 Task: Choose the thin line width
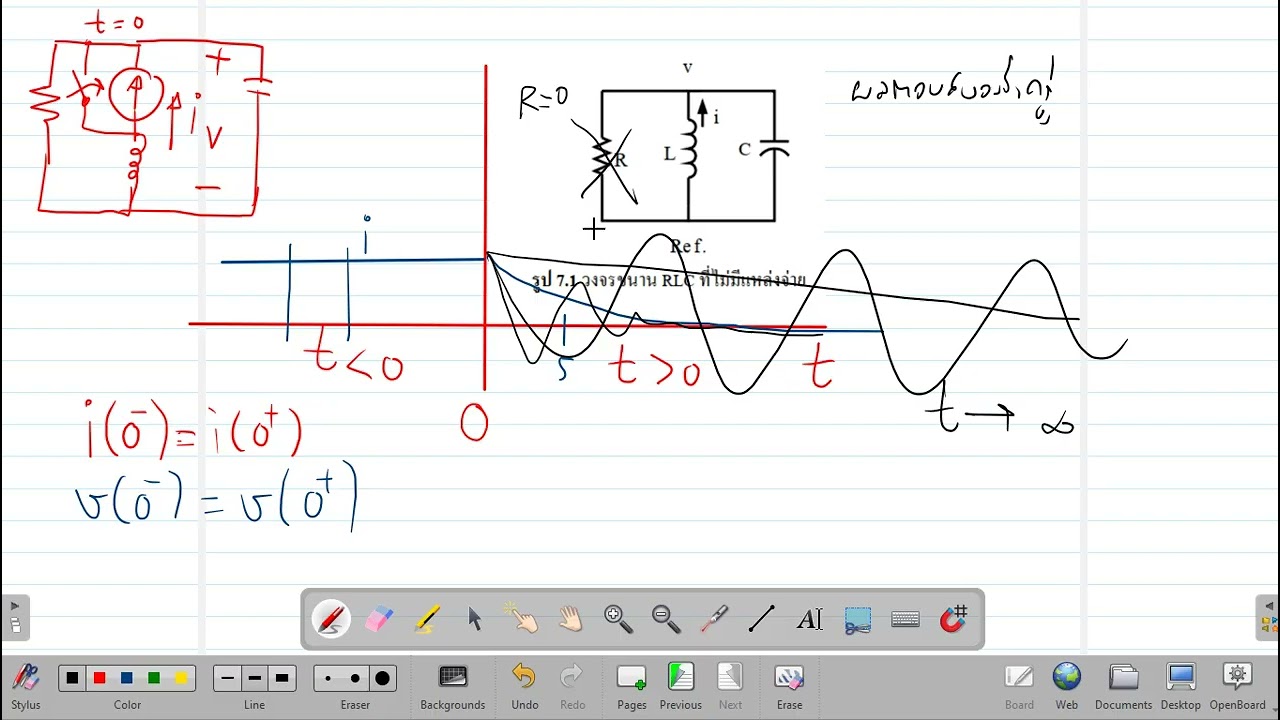point(228,678)
